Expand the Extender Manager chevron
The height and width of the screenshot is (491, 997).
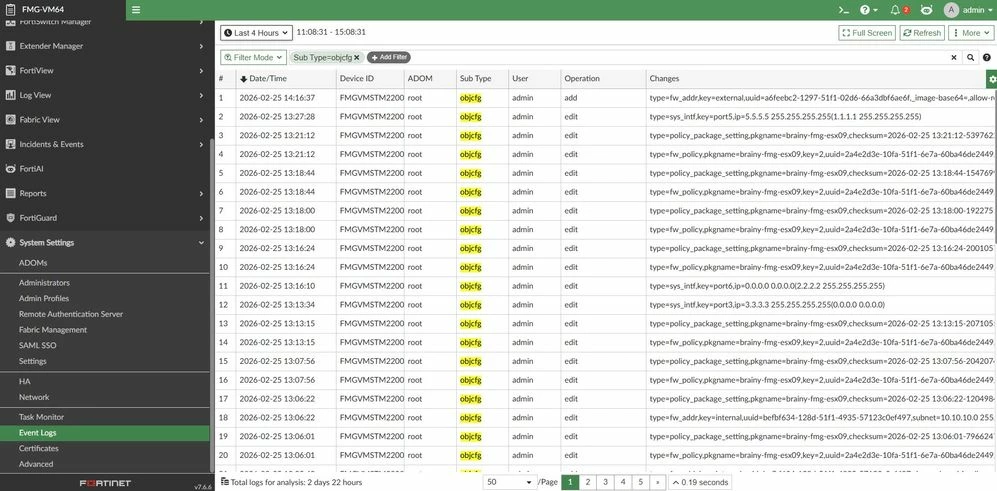point(201,46)
